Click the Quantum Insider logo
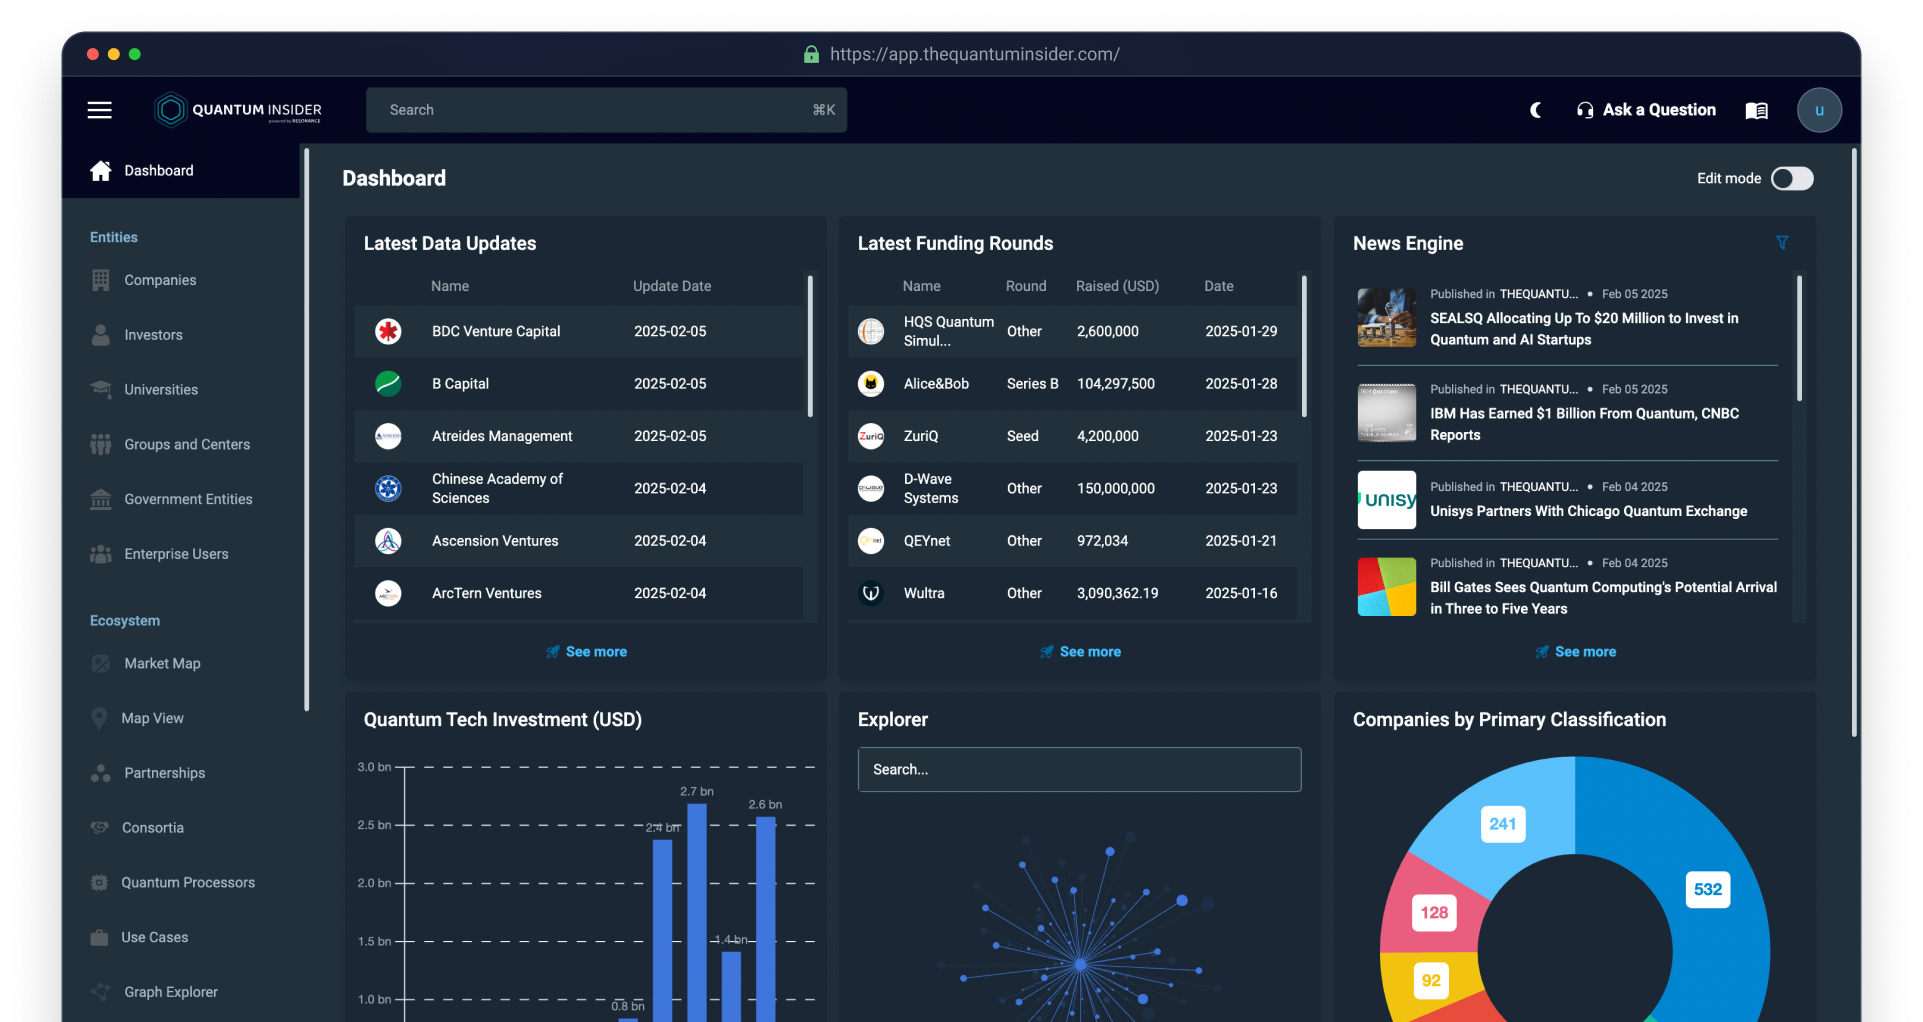 click(x=238, y=110)
